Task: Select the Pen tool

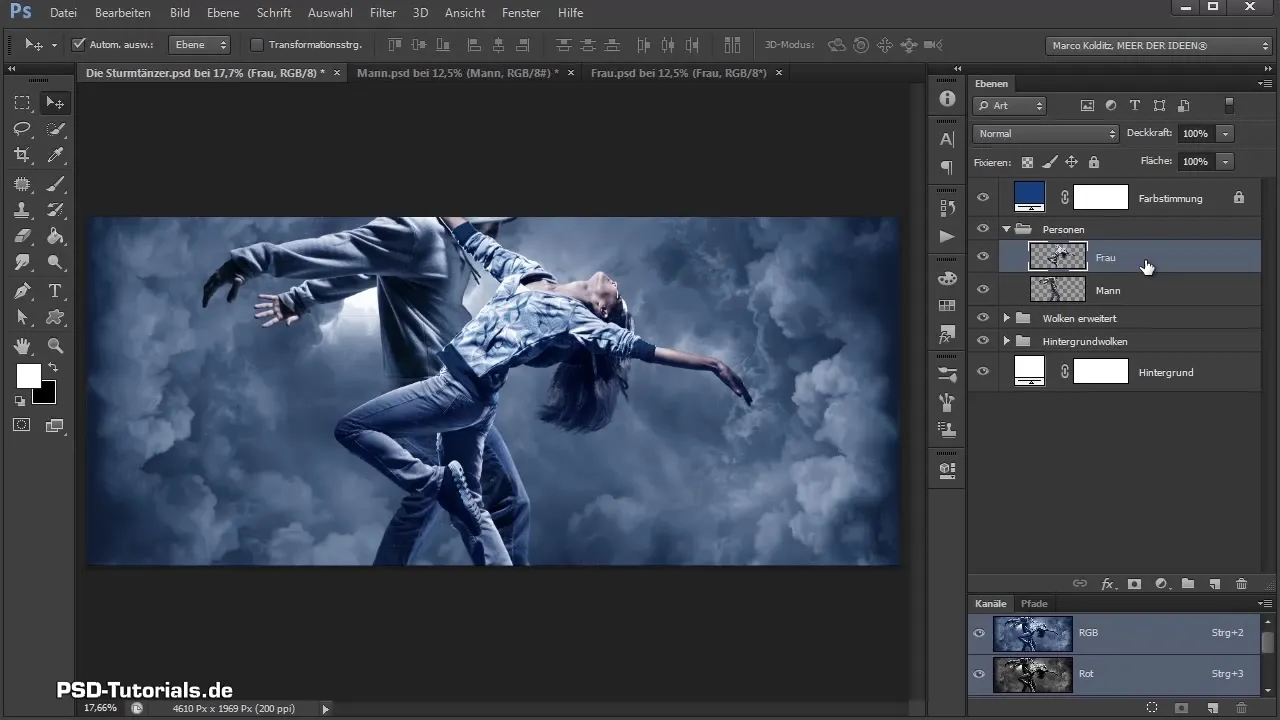Action: coord(22,291)
